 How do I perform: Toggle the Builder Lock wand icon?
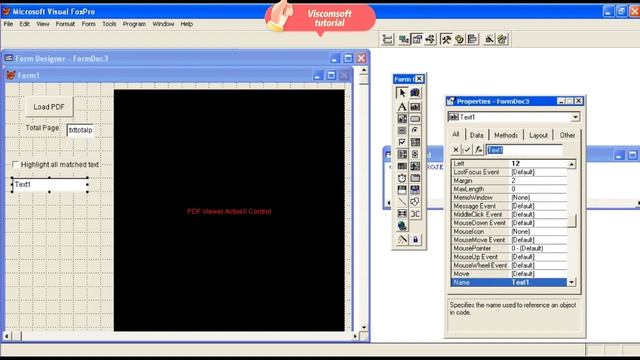[402, 240]
